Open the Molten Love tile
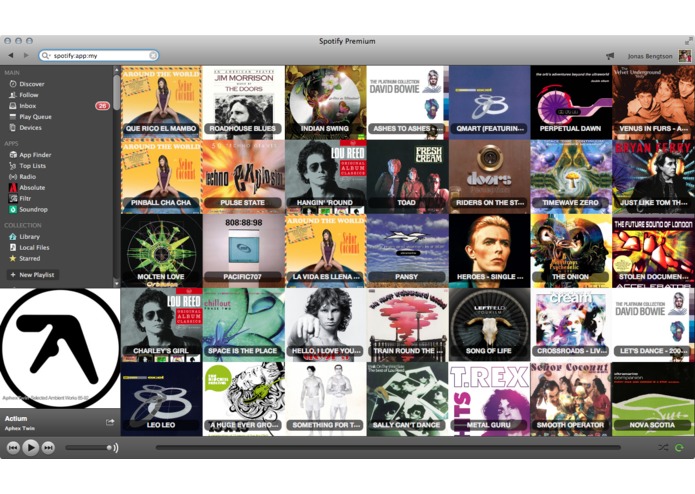This screenshot has height=494, width=695. 161,251
